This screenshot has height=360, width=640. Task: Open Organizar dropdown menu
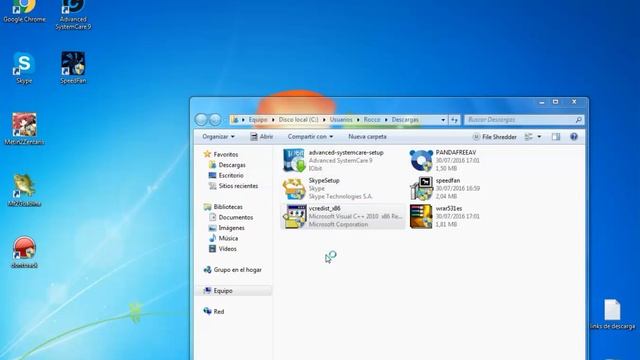click(x=218, y=137)
